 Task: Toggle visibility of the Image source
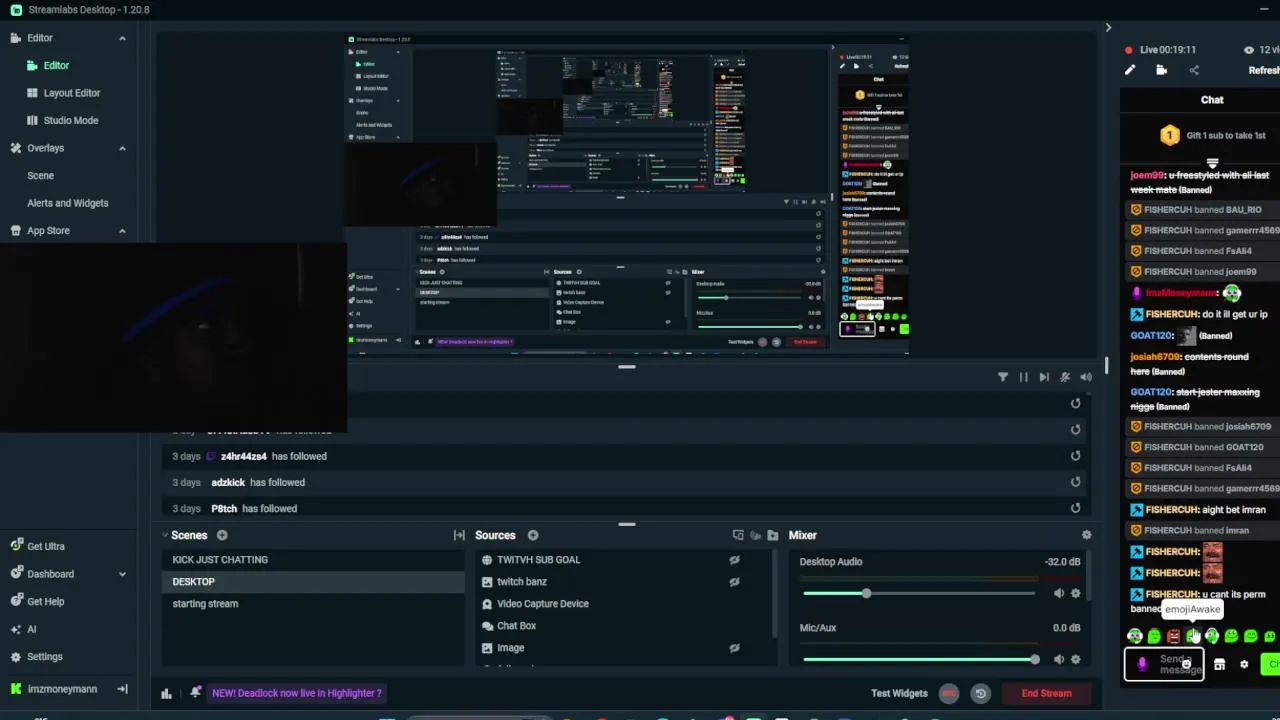tap(734, 648)
